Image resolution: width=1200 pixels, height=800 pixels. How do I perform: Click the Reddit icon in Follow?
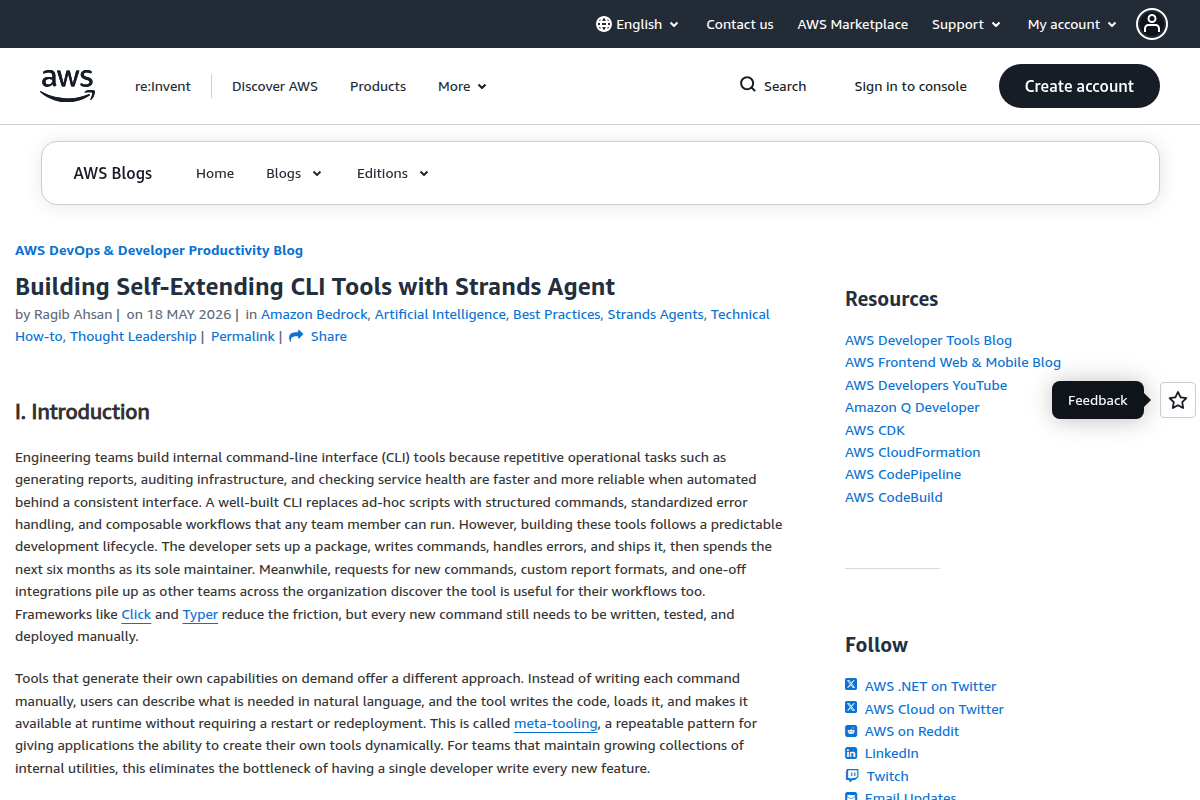[851, 731]
